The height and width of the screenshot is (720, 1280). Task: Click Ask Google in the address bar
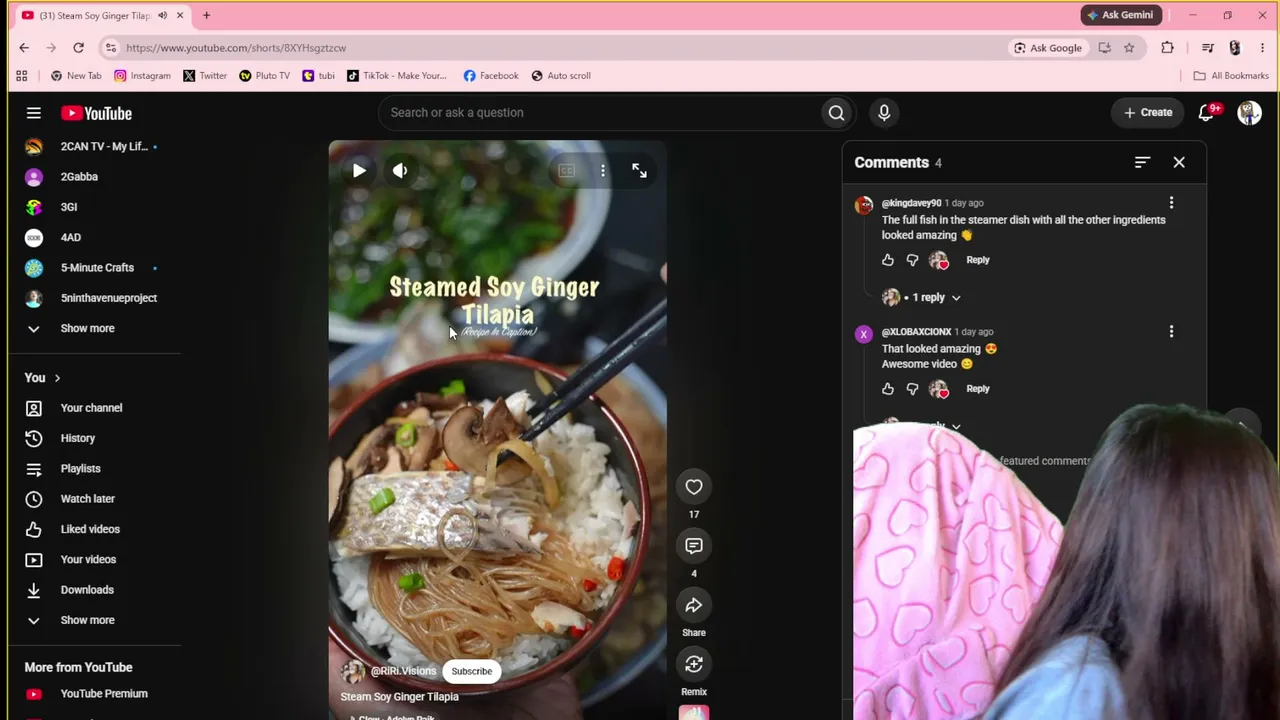[x=1048, y=48]
